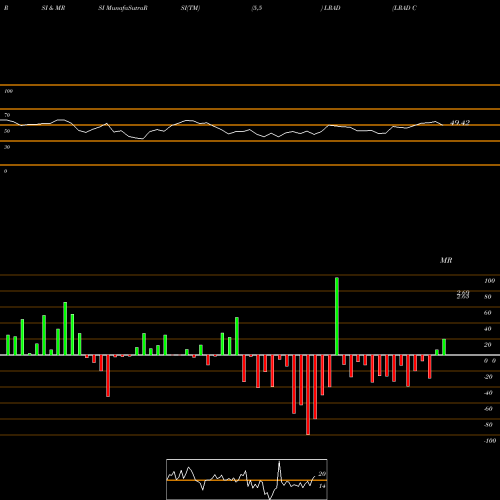
Task: Click the last green bar on the right
Action: click(x=444, y=347)
